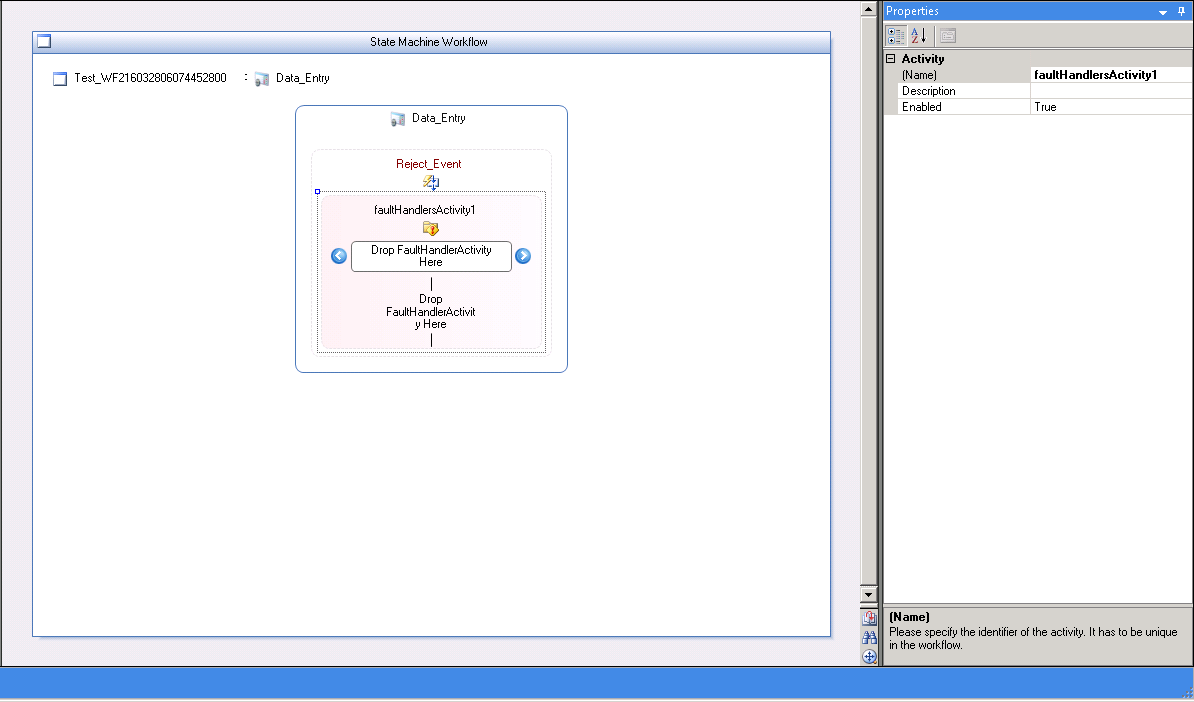
Task: Open the Property Pages toolbar icon
Action: (947, 36)
